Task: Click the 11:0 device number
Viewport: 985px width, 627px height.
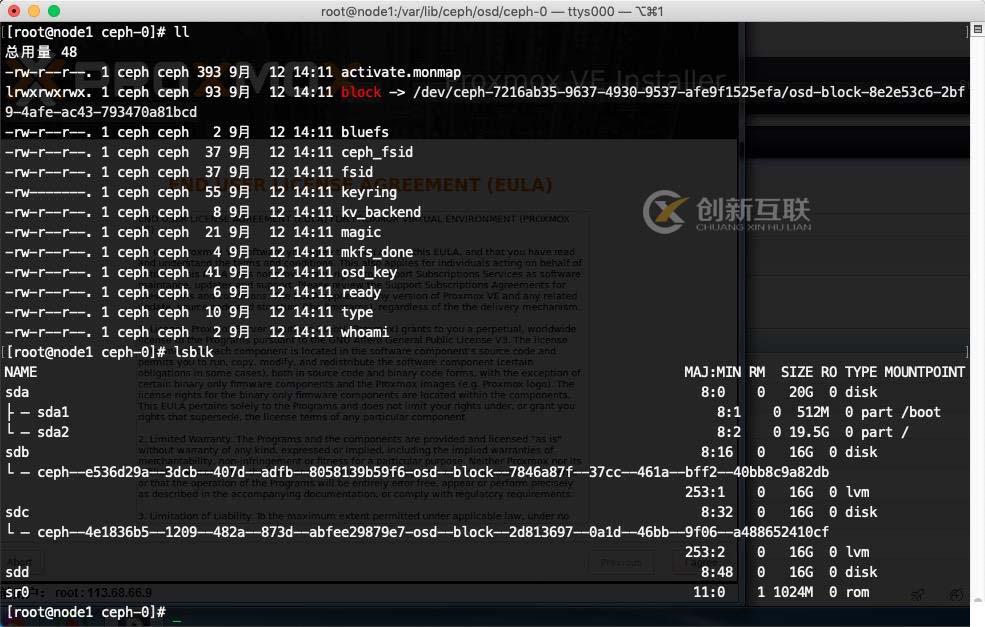Action: 709,592
